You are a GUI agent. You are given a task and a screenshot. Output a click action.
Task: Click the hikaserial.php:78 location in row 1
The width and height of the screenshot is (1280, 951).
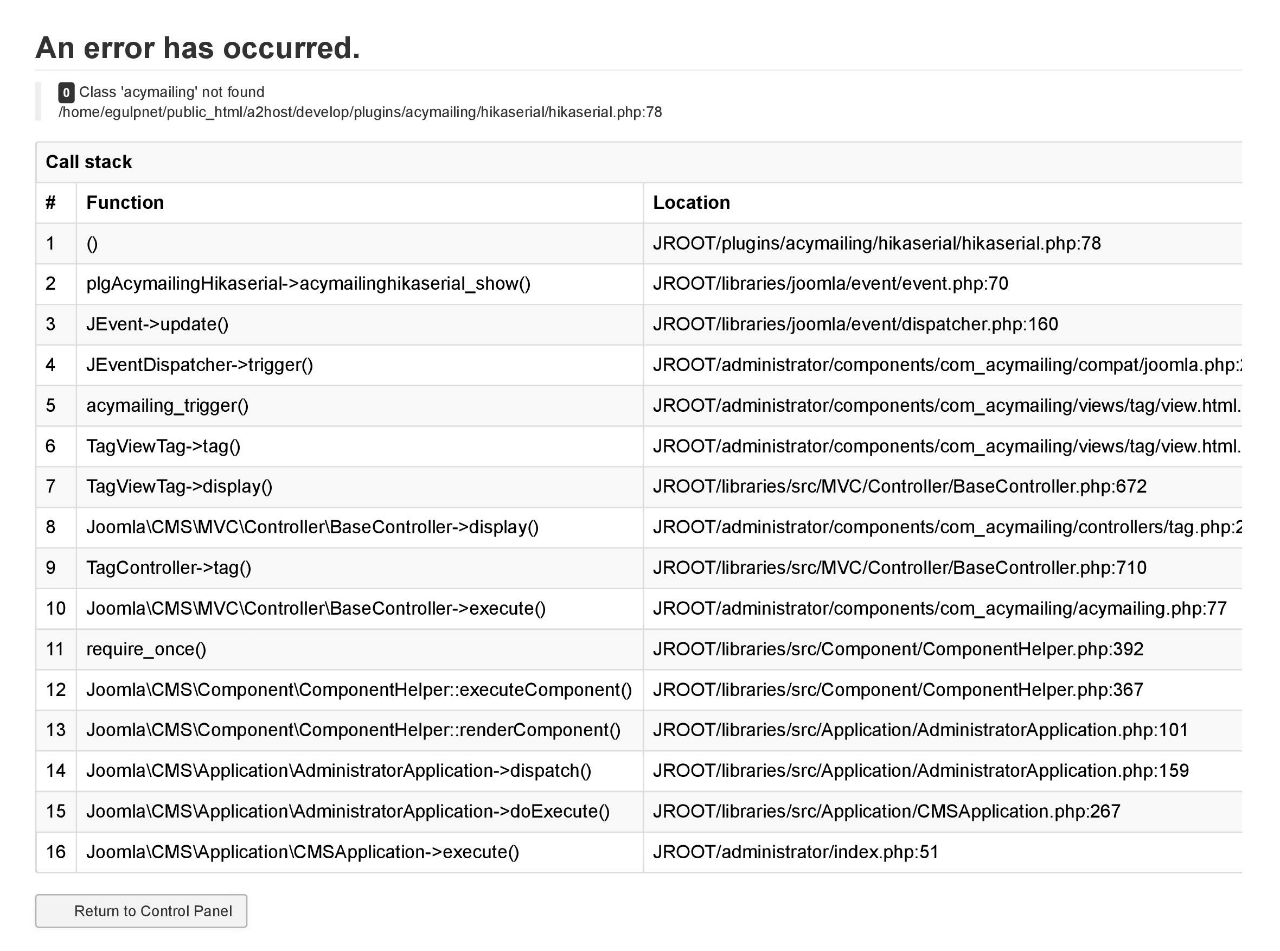pos(877,243)
